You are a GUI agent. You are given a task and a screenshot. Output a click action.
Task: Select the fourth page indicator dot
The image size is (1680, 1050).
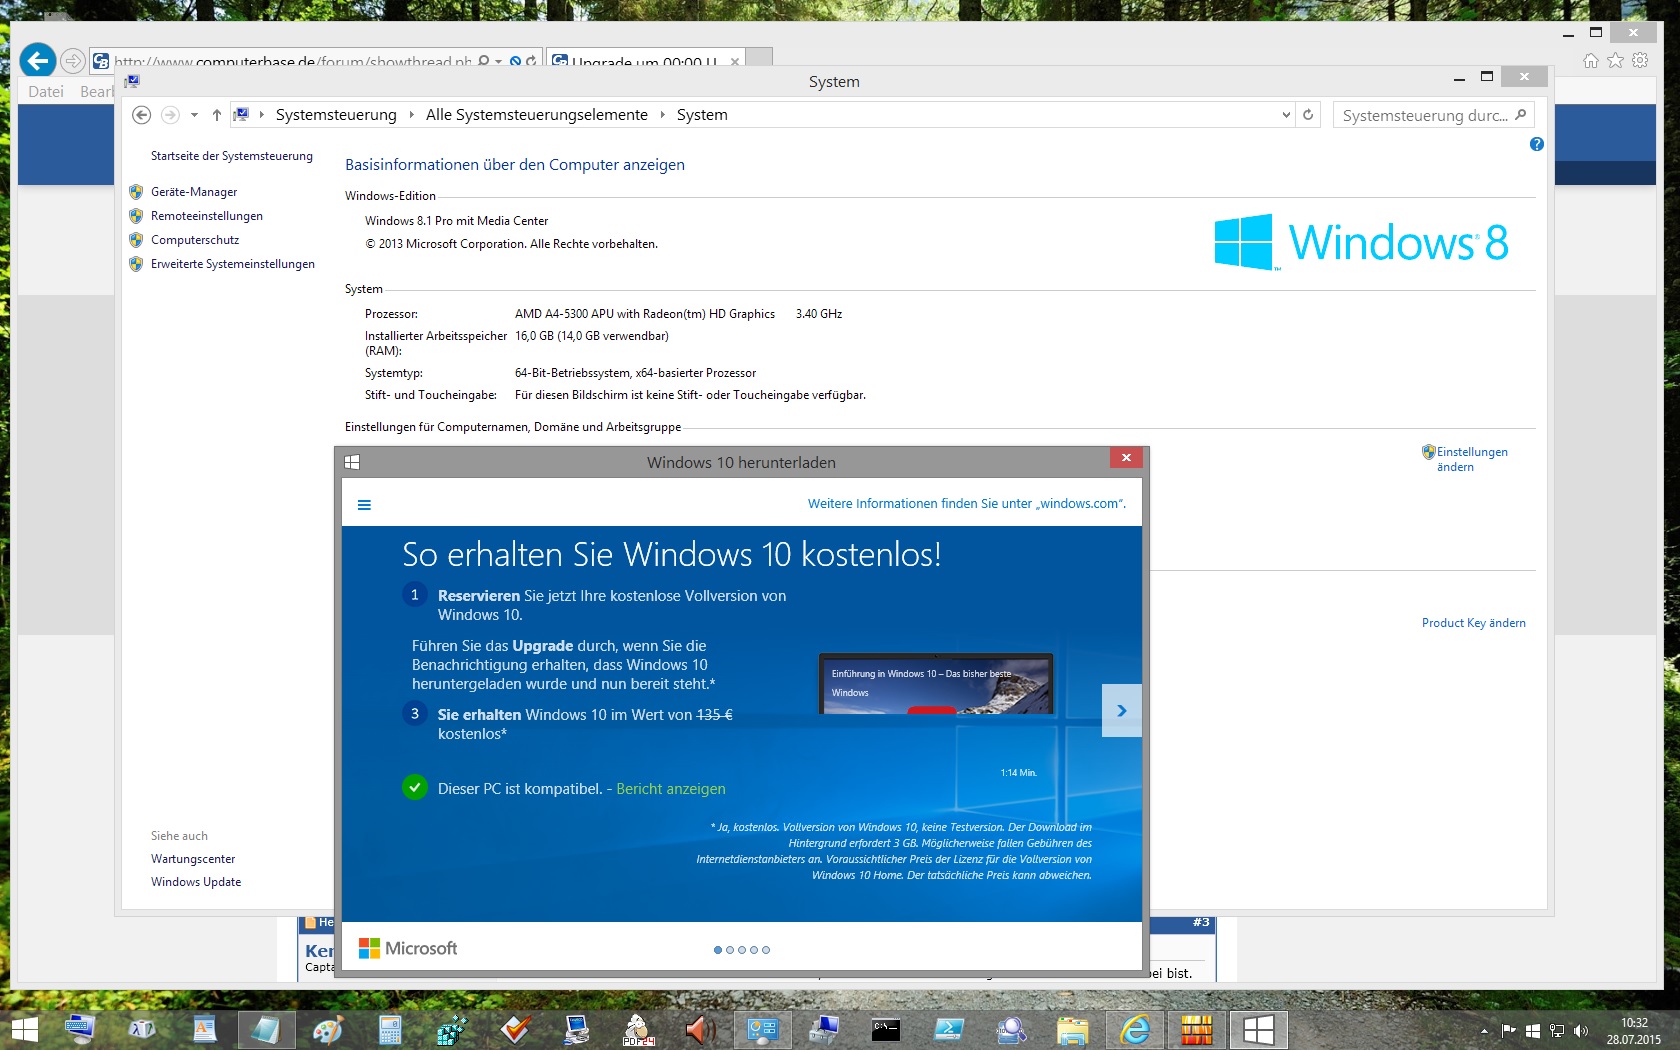(754, 950)
